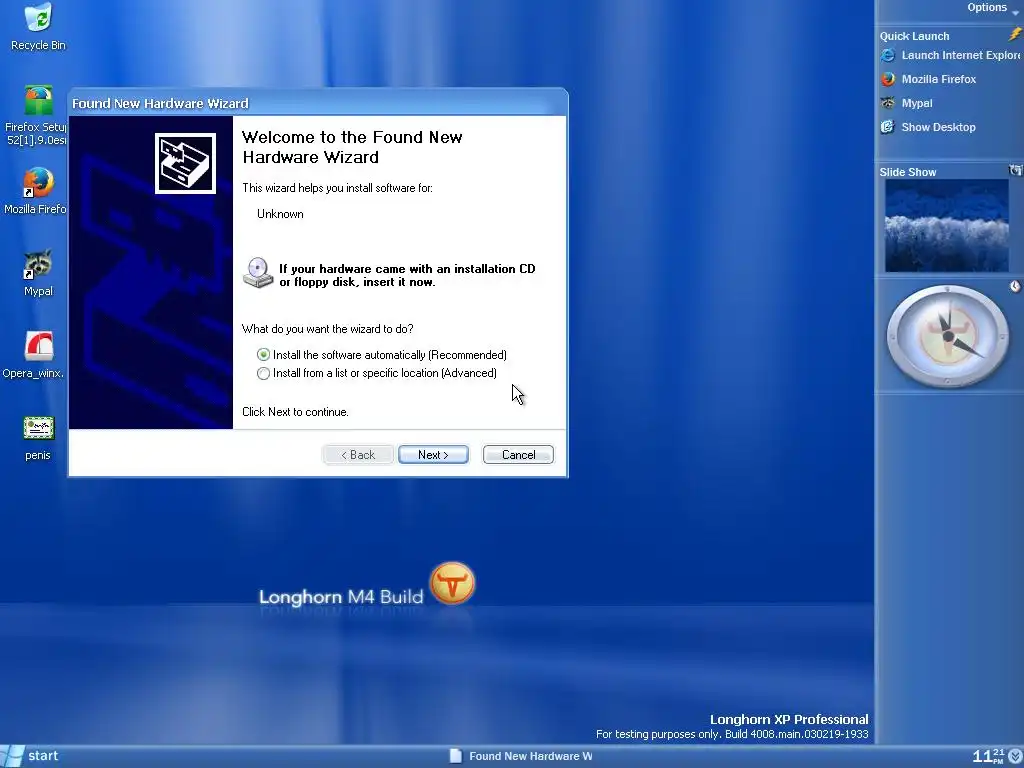Select Install the software automatically (Recommended)

tap(382, 355)
